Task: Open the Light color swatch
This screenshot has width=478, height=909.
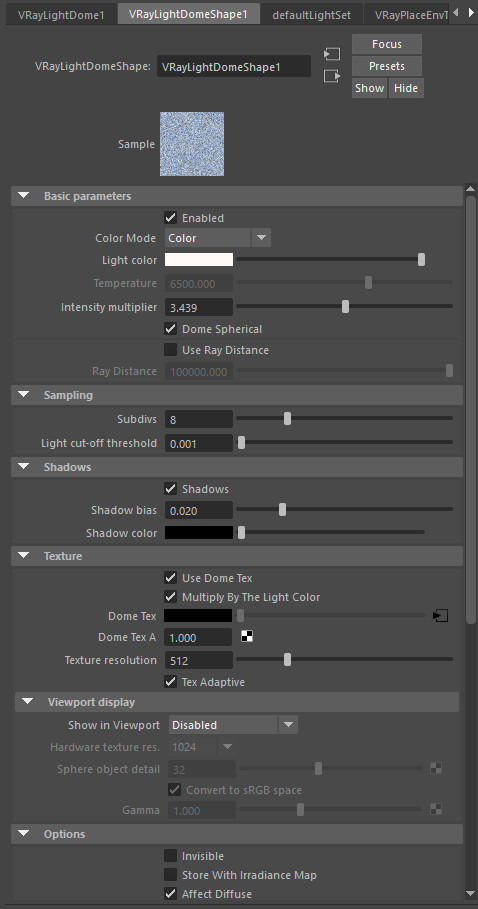Action: tap(199, 260)
